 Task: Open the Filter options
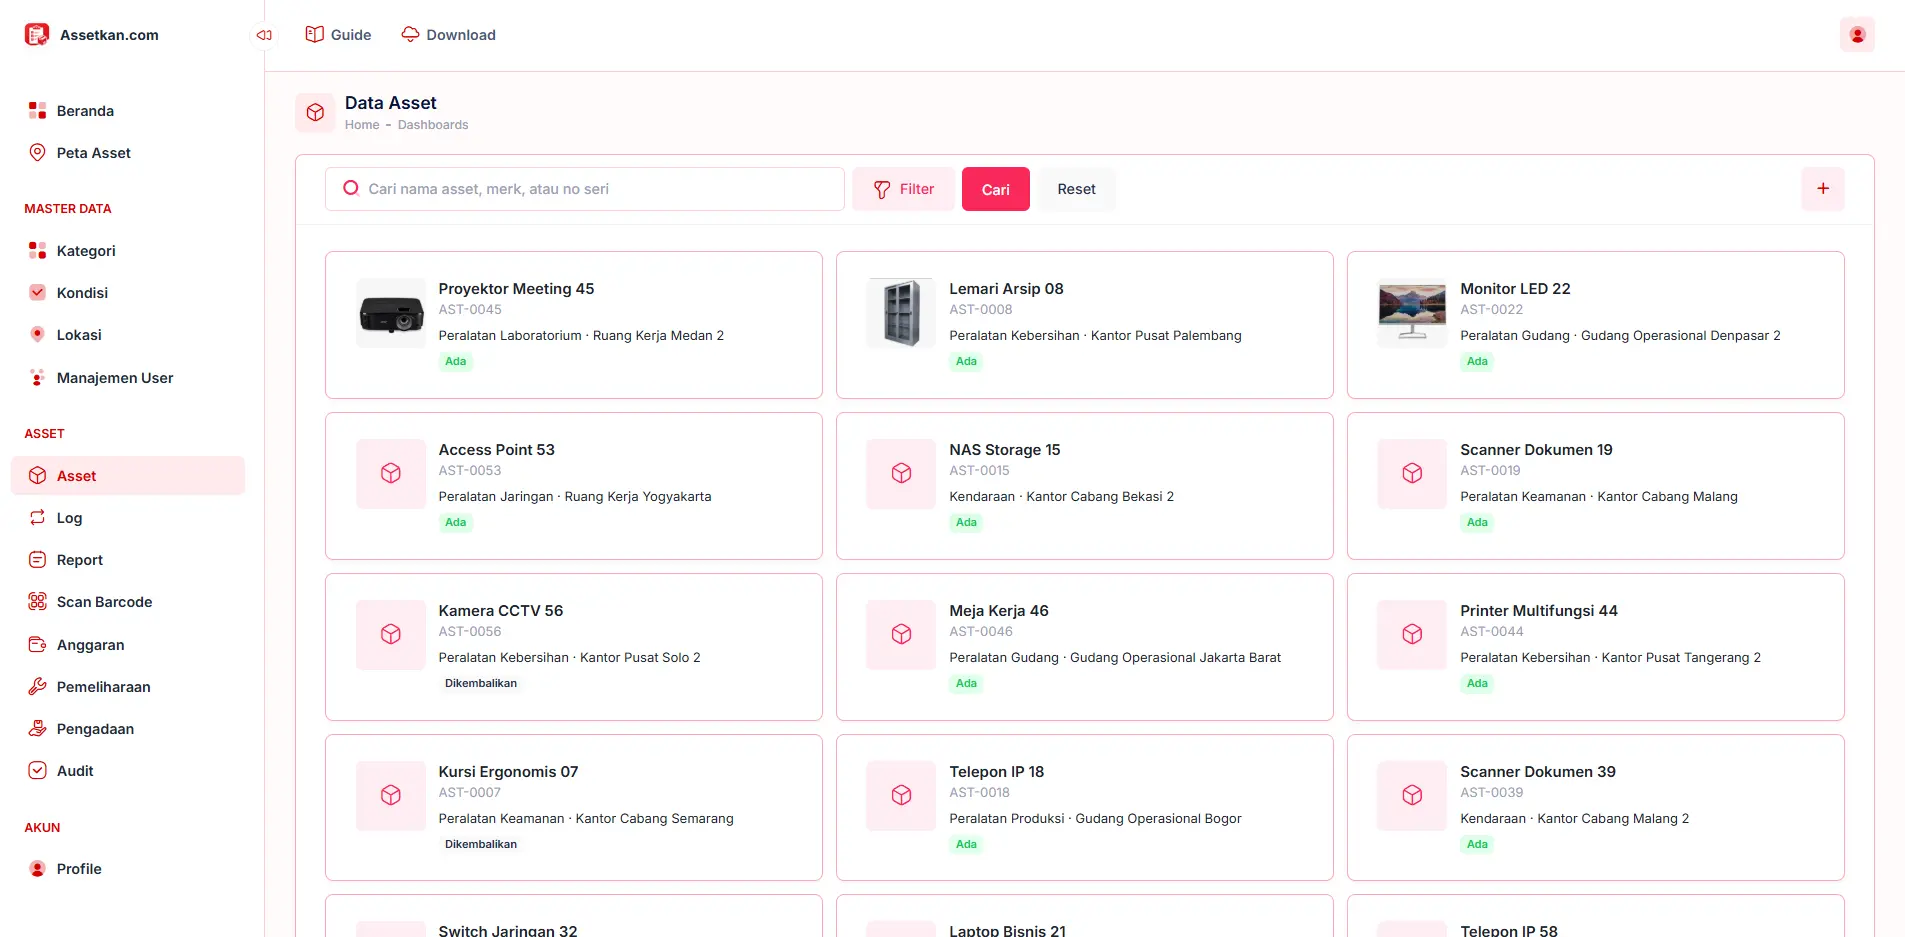[x=903, y=189]
